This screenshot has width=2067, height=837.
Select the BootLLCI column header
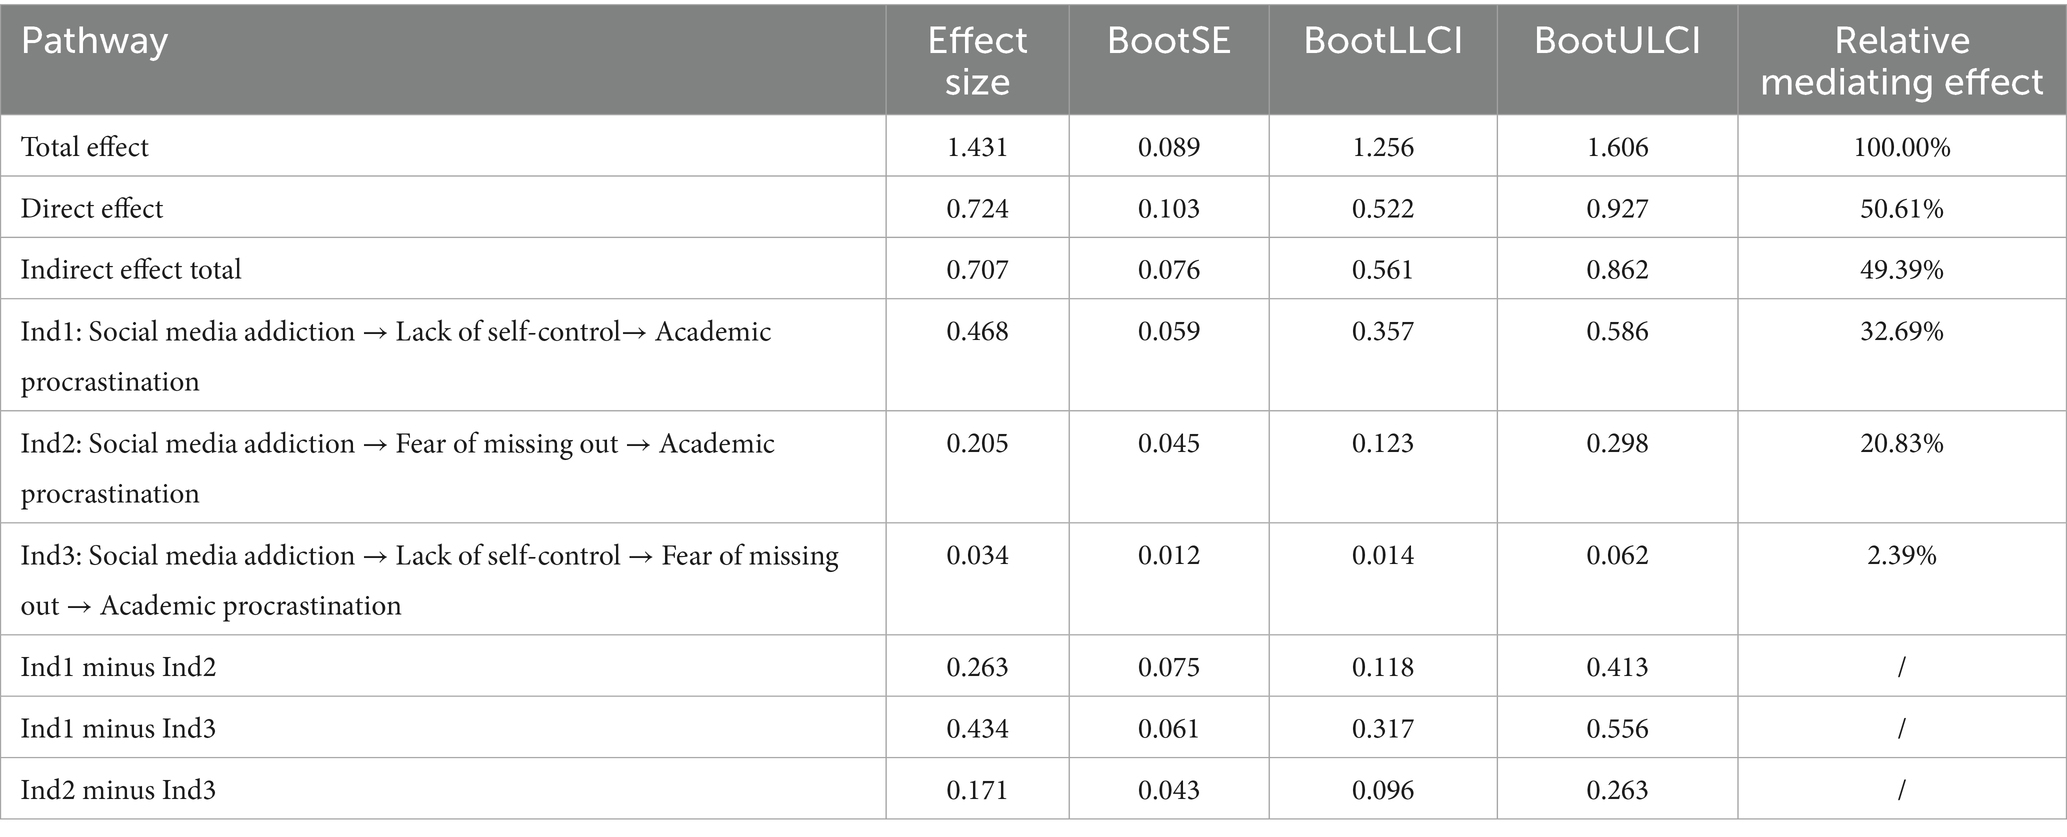tap(1383, 41)
